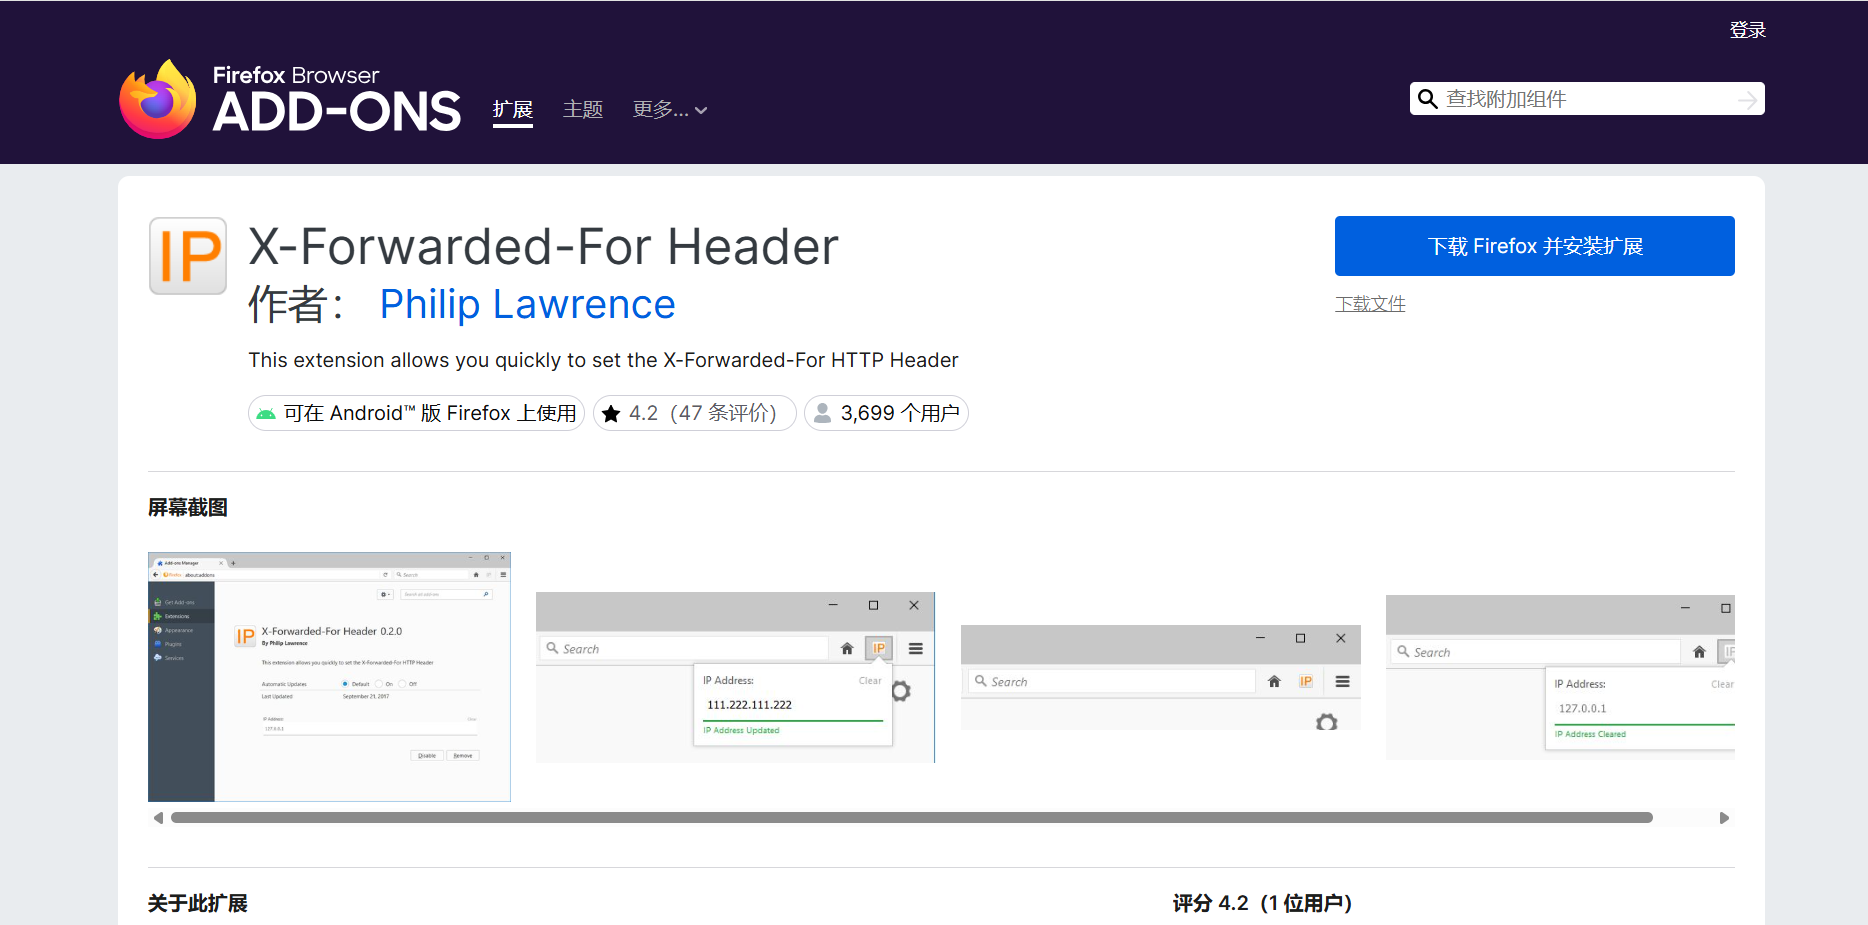Open the 111.222.111.222 IP address screenshot

click(735, 677)
